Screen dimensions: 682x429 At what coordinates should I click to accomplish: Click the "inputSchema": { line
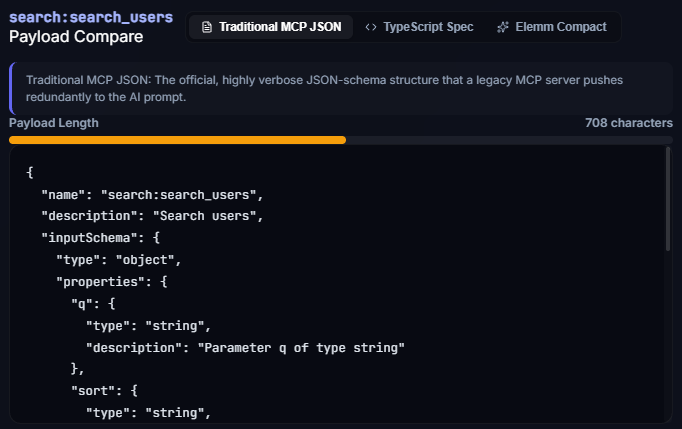(x=100, y=238)
